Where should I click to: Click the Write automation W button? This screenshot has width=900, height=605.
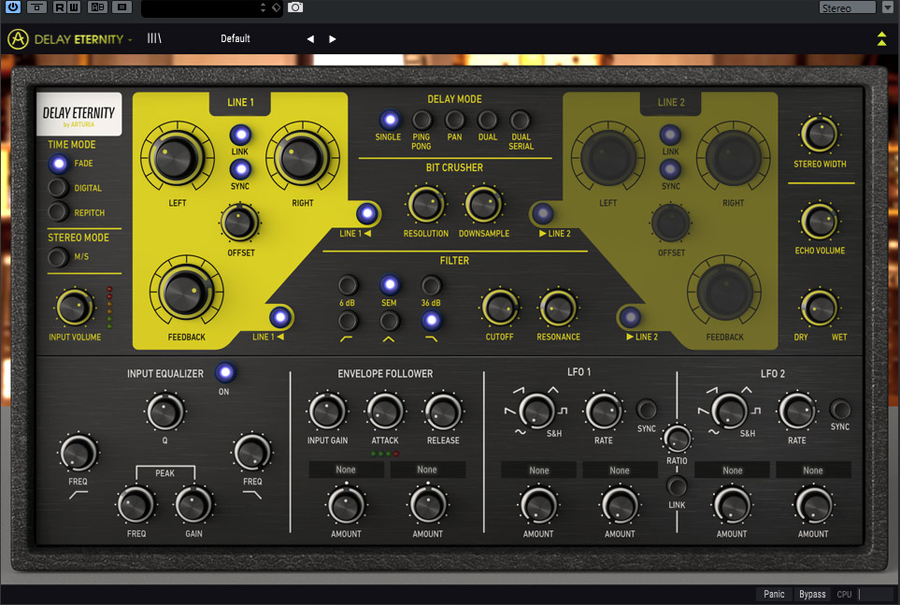click(x=73, y=7)
